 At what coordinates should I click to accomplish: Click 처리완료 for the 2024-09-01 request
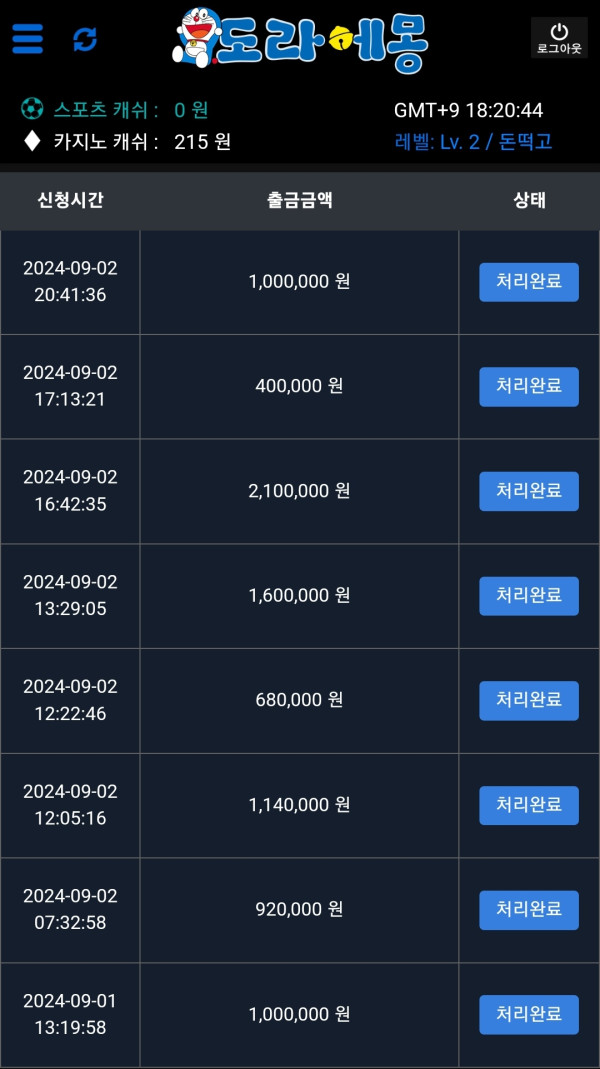pyautogui.click(x=529, y=1015)
